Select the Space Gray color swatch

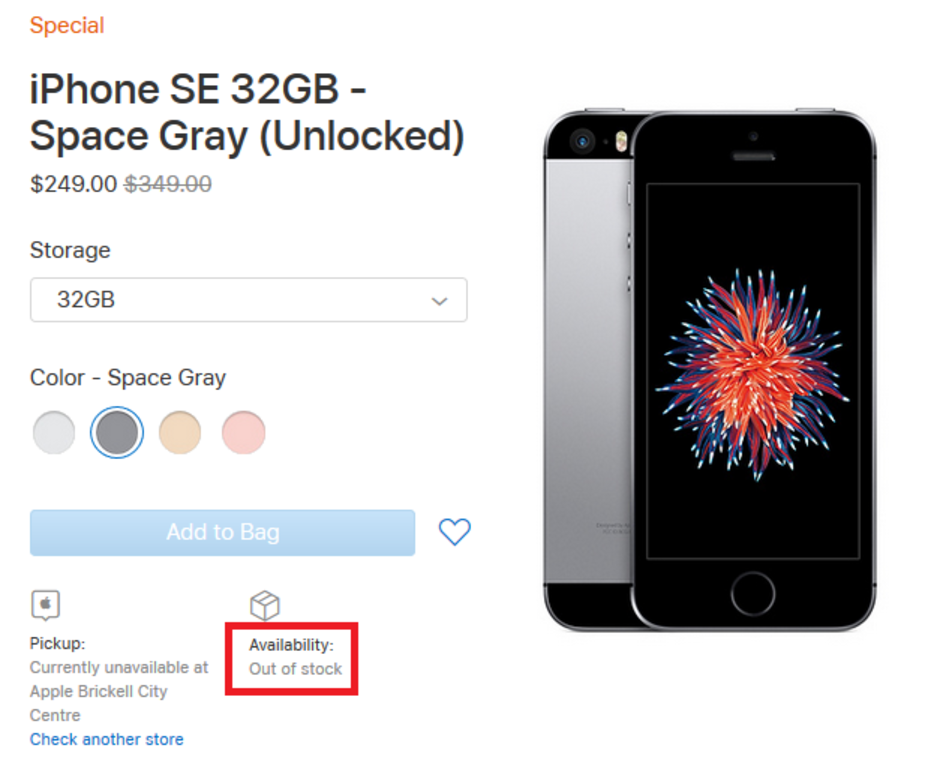[x=117, y=433]
